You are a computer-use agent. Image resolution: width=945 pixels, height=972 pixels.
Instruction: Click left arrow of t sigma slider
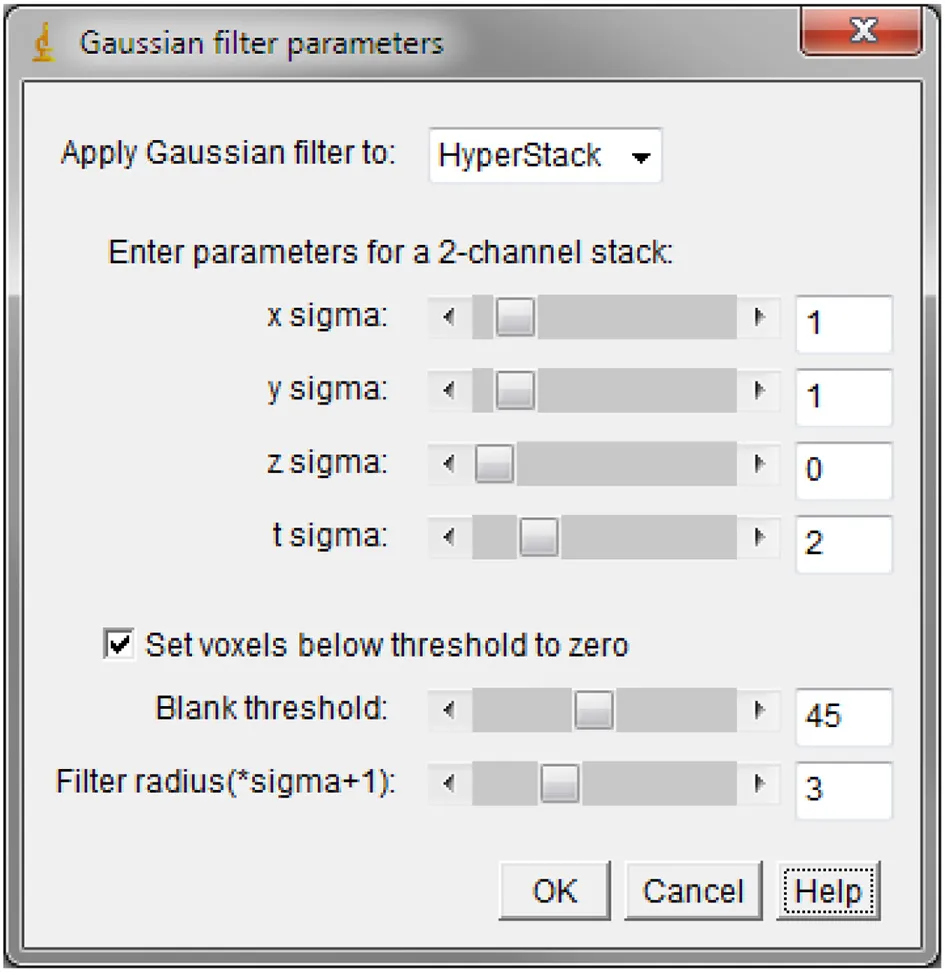point(450,538)
